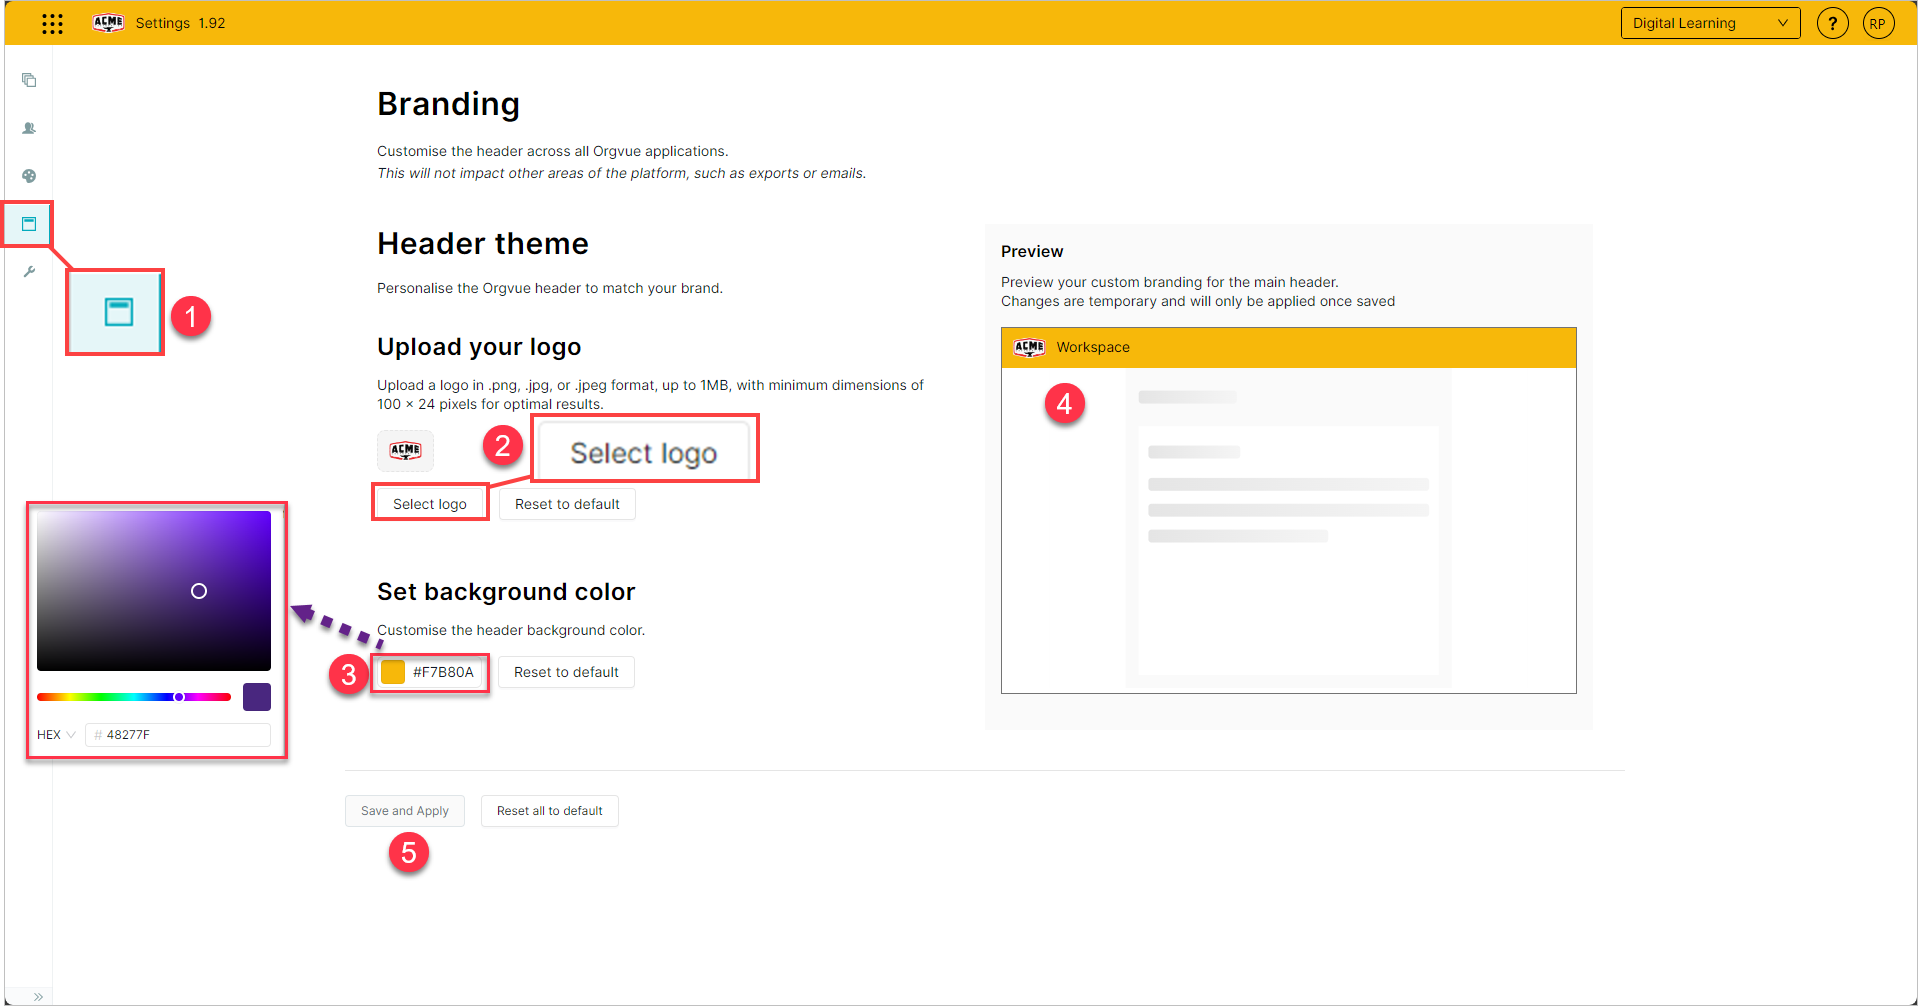Image resolution: width=1918 pixels, height=1006 pixels.
Task: Click Save and Apply
Action: tap(405, 811)
